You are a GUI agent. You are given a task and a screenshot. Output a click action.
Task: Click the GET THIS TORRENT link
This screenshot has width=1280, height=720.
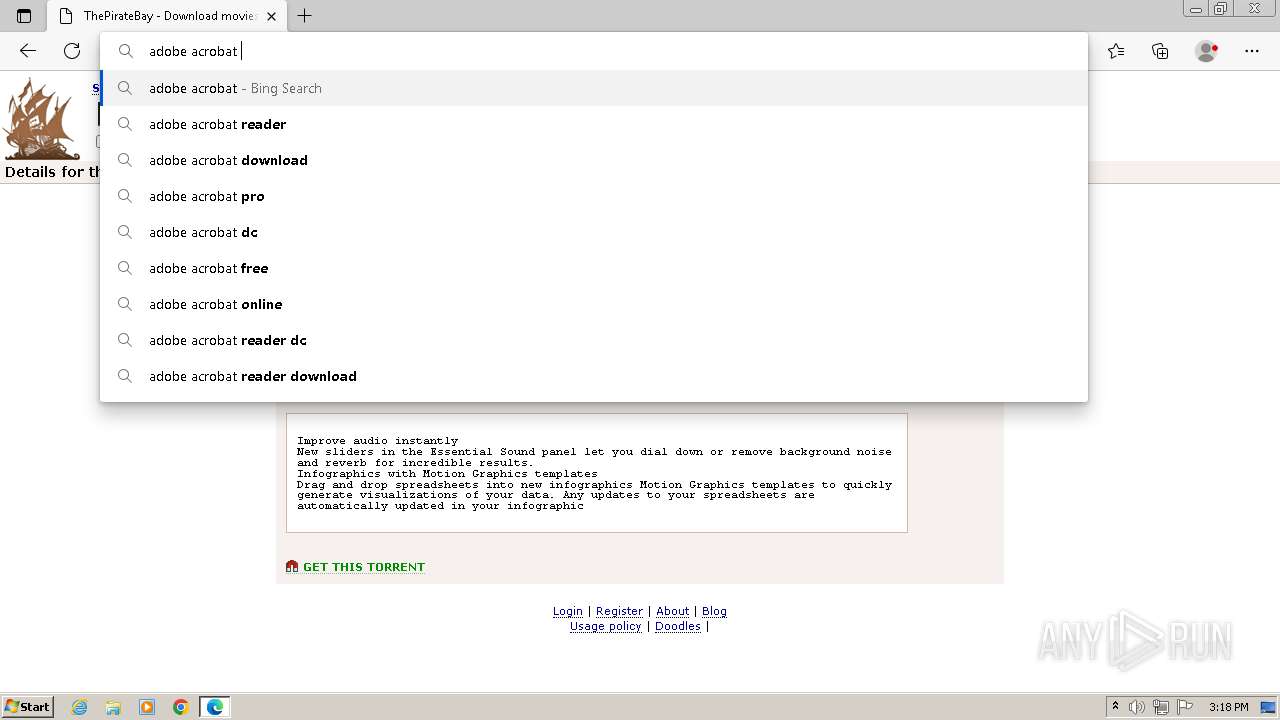(x=364, y=567)
